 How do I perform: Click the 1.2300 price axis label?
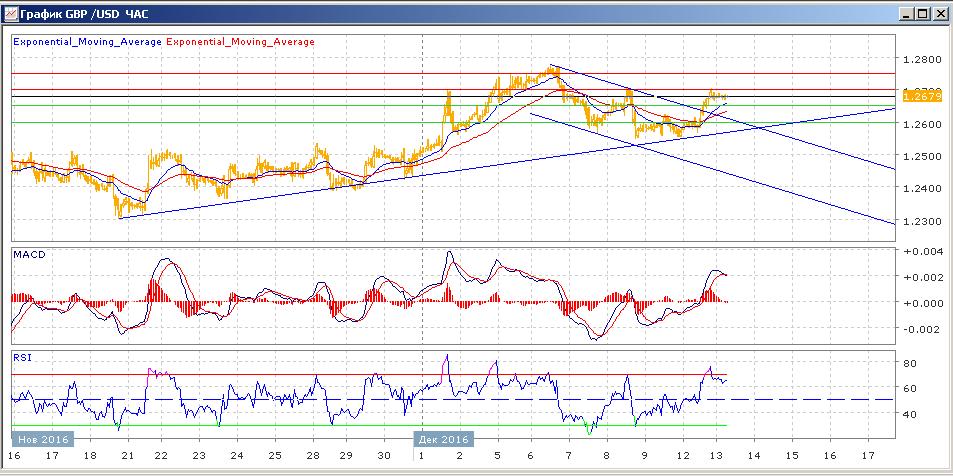click(920, 221)
